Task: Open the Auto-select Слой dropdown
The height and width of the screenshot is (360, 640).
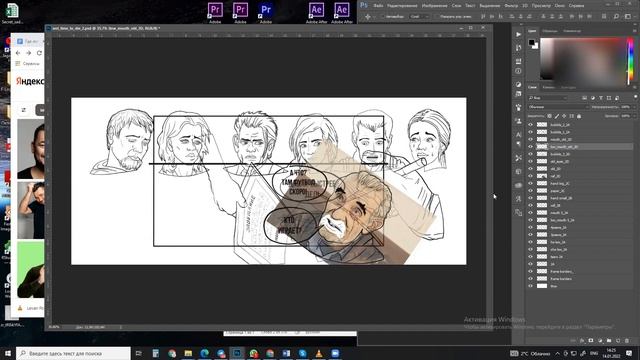Action: (x=419, y=17)
